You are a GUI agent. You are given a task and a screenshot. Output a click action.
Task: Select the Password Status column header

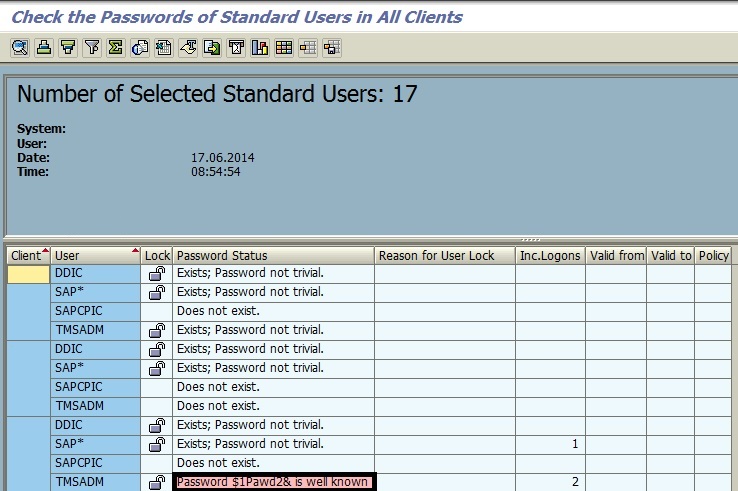point(274,256)
